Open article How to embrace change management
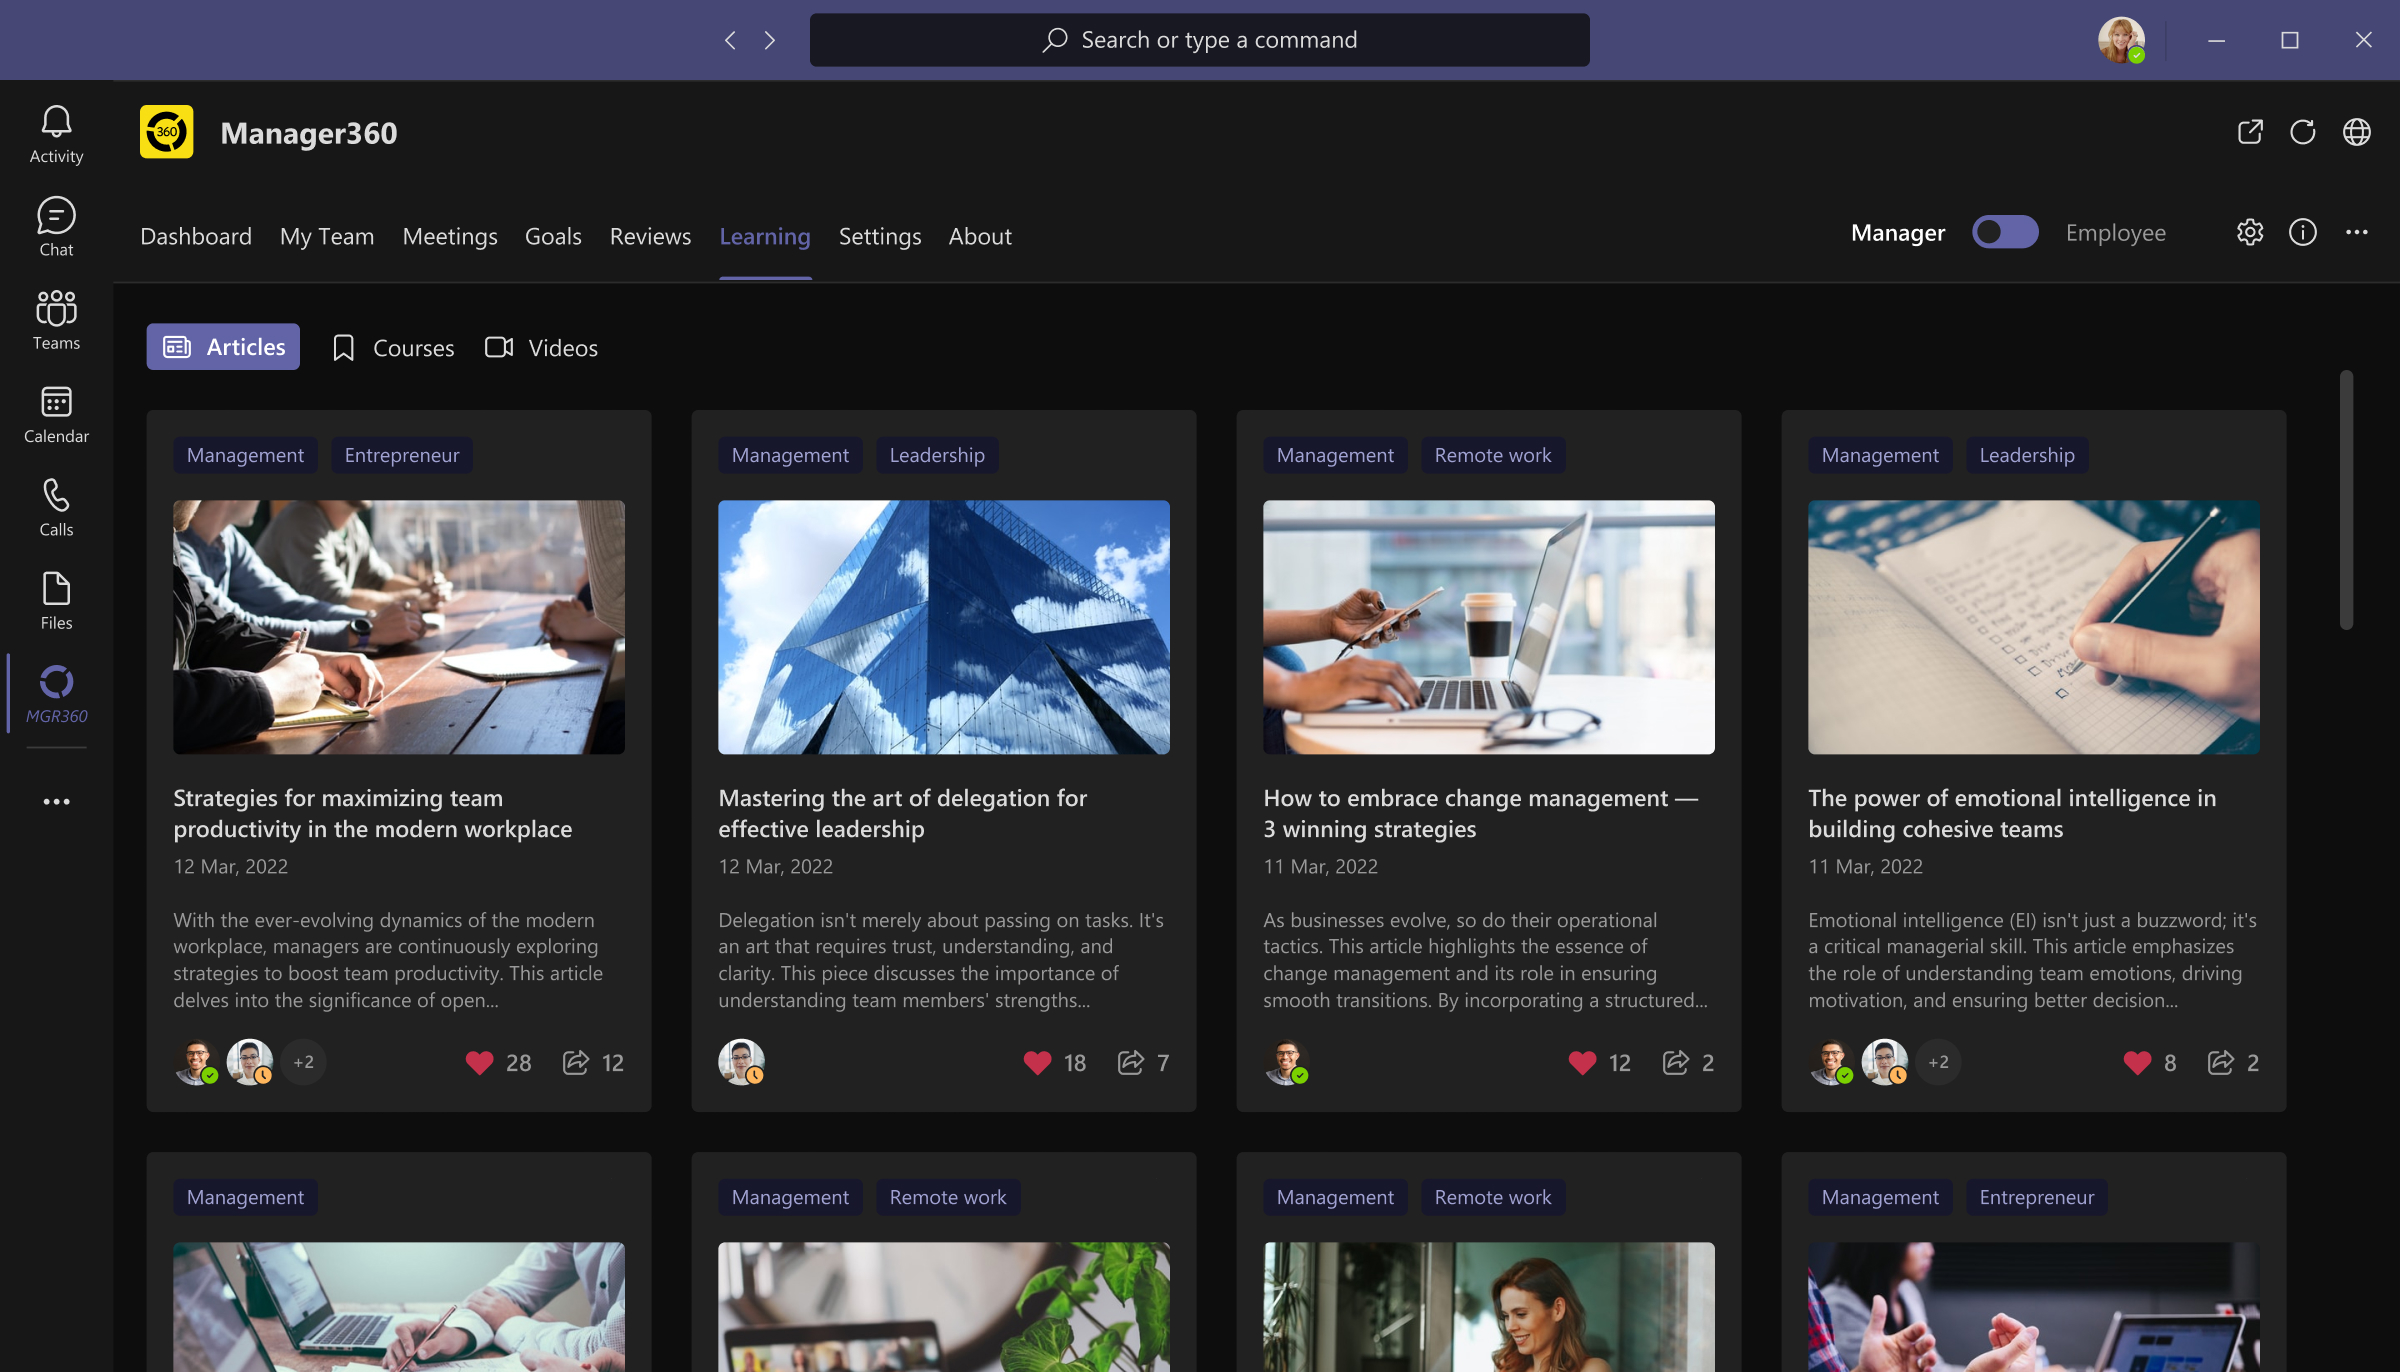The height and width of the screenshot is (1372, 2400). [1480, 813]
